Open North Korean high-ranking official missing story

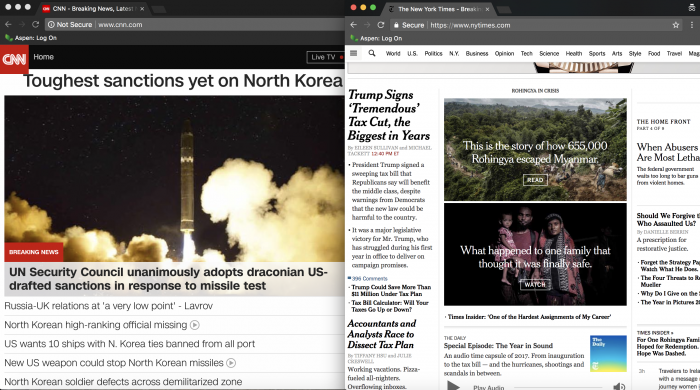pos(96,325)
